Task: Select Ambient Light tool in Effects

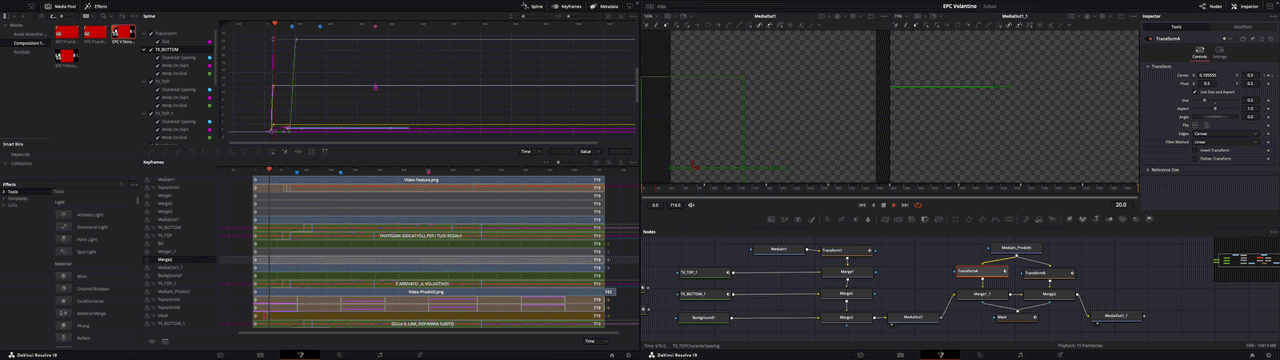Action: pyautogui.click(x=90, y=215)
